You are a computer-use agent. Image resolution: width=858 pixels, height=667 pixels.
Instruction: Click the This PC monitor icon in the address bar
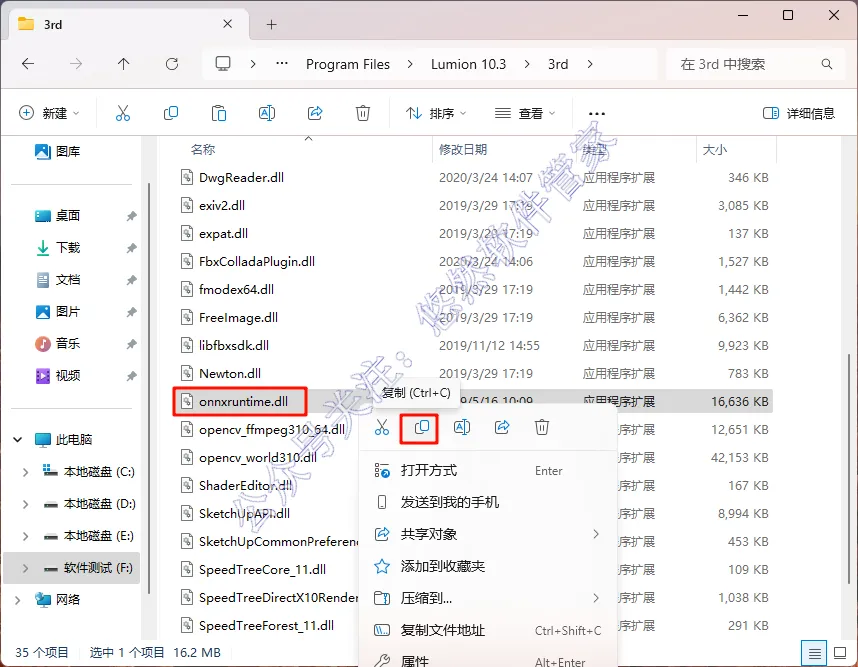[223, 64]
